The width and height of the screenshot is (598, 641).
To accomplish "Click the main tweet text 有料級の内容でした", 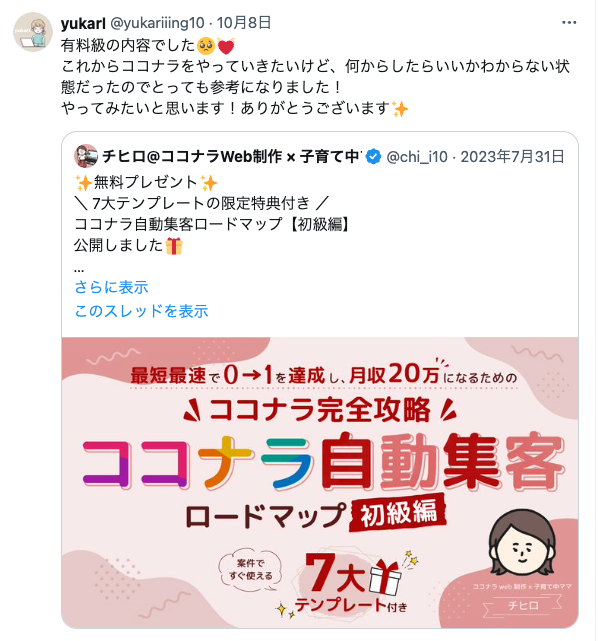I will (x=128, y=45).
